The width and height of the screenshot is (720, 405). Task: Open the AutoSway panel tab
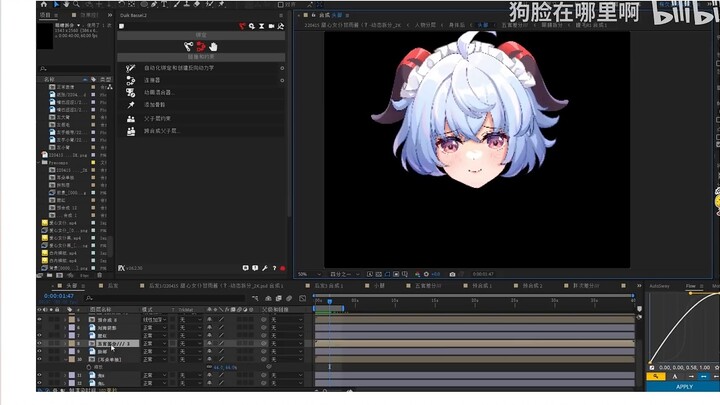click(659, 286)
